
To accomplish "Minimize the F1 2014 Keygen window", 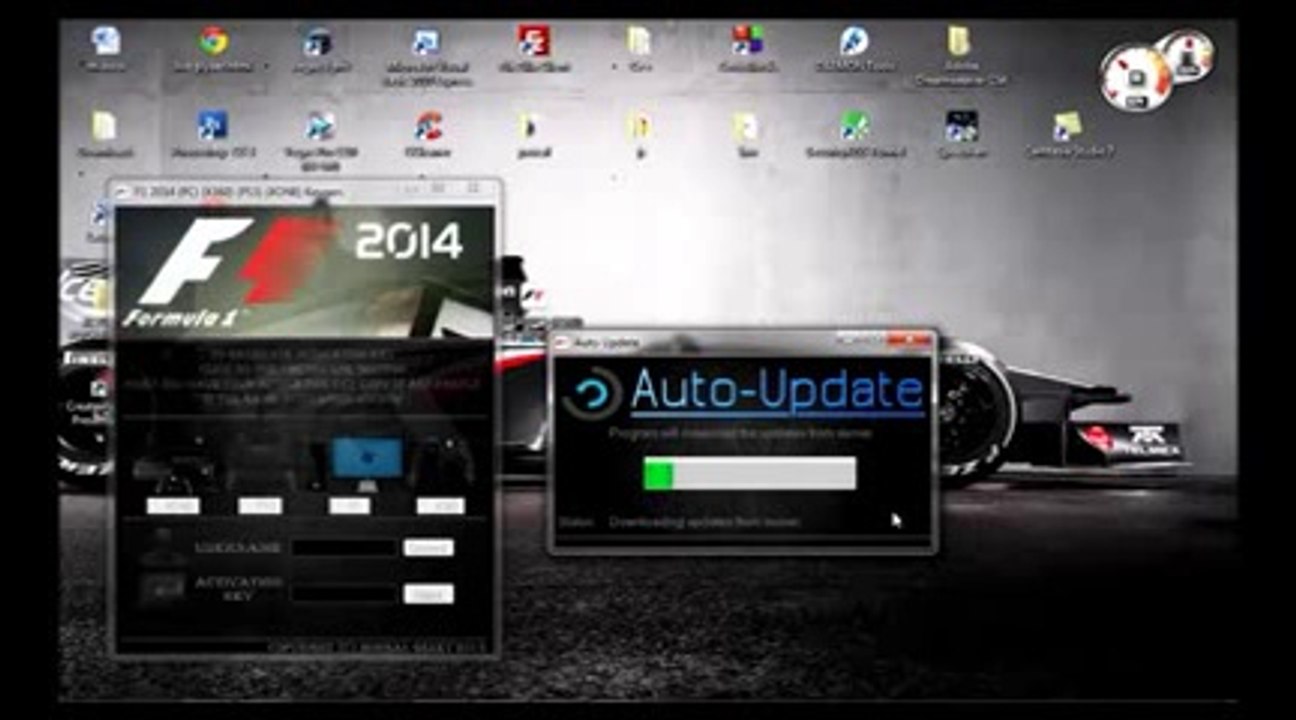I will point(412,190).
